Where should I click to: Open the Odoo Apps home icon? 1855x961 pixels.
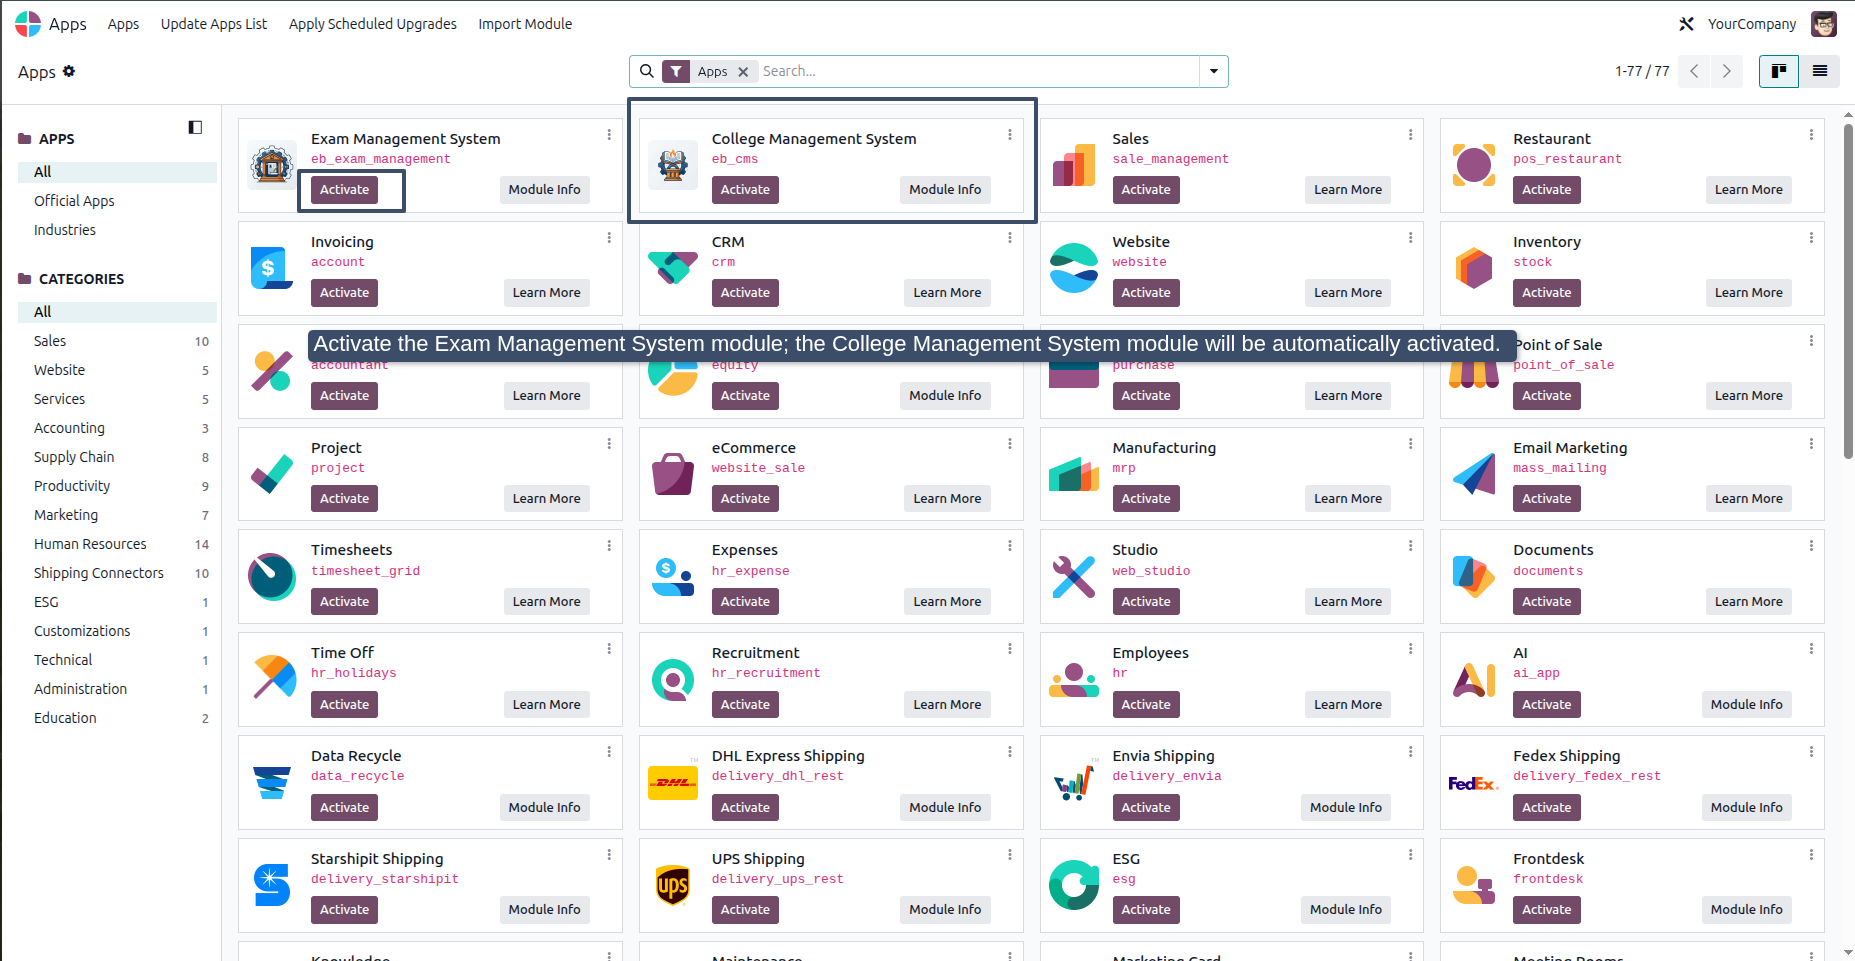(x=28, y=24)
